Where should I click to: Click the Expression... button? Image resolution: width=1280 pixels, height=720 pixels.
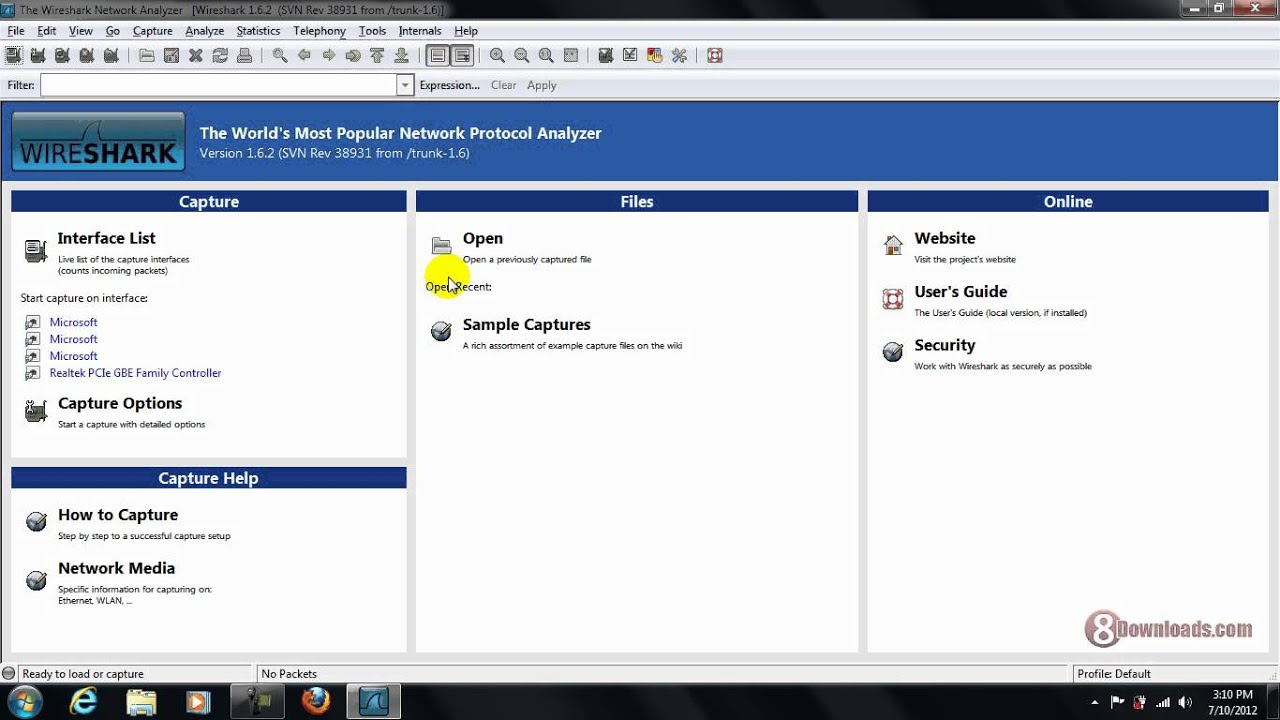(x=450, y=86)
